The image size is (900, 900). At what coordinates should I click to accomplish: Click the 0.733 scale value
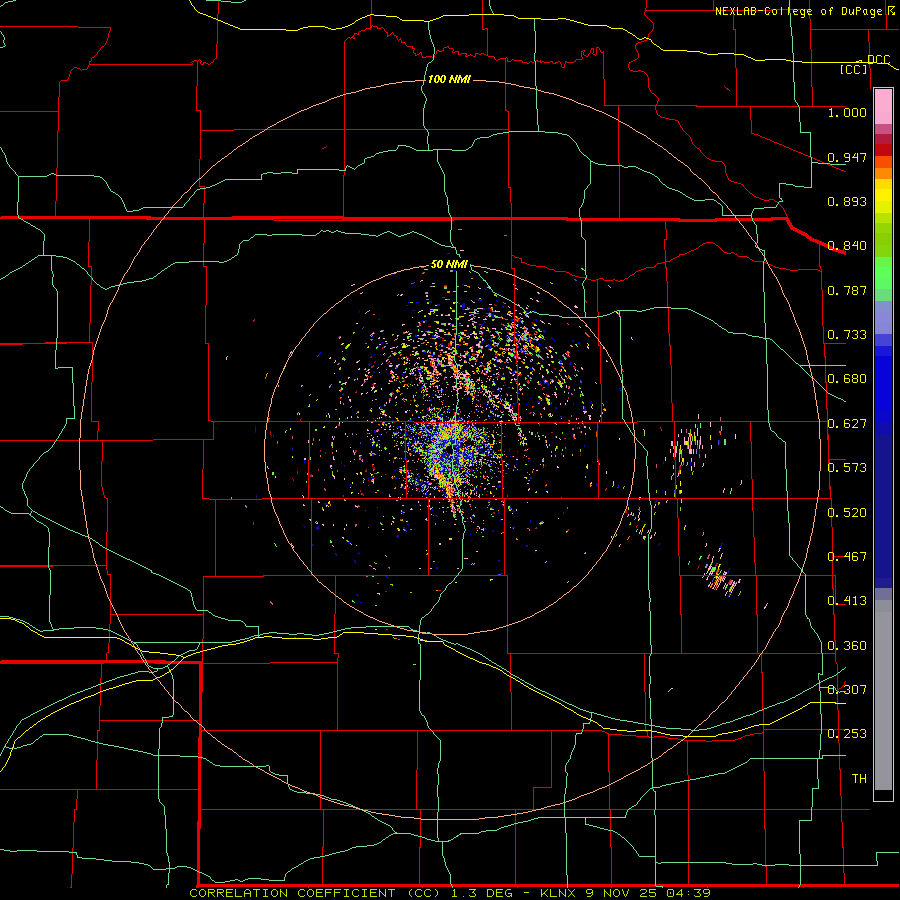(847, 335)
